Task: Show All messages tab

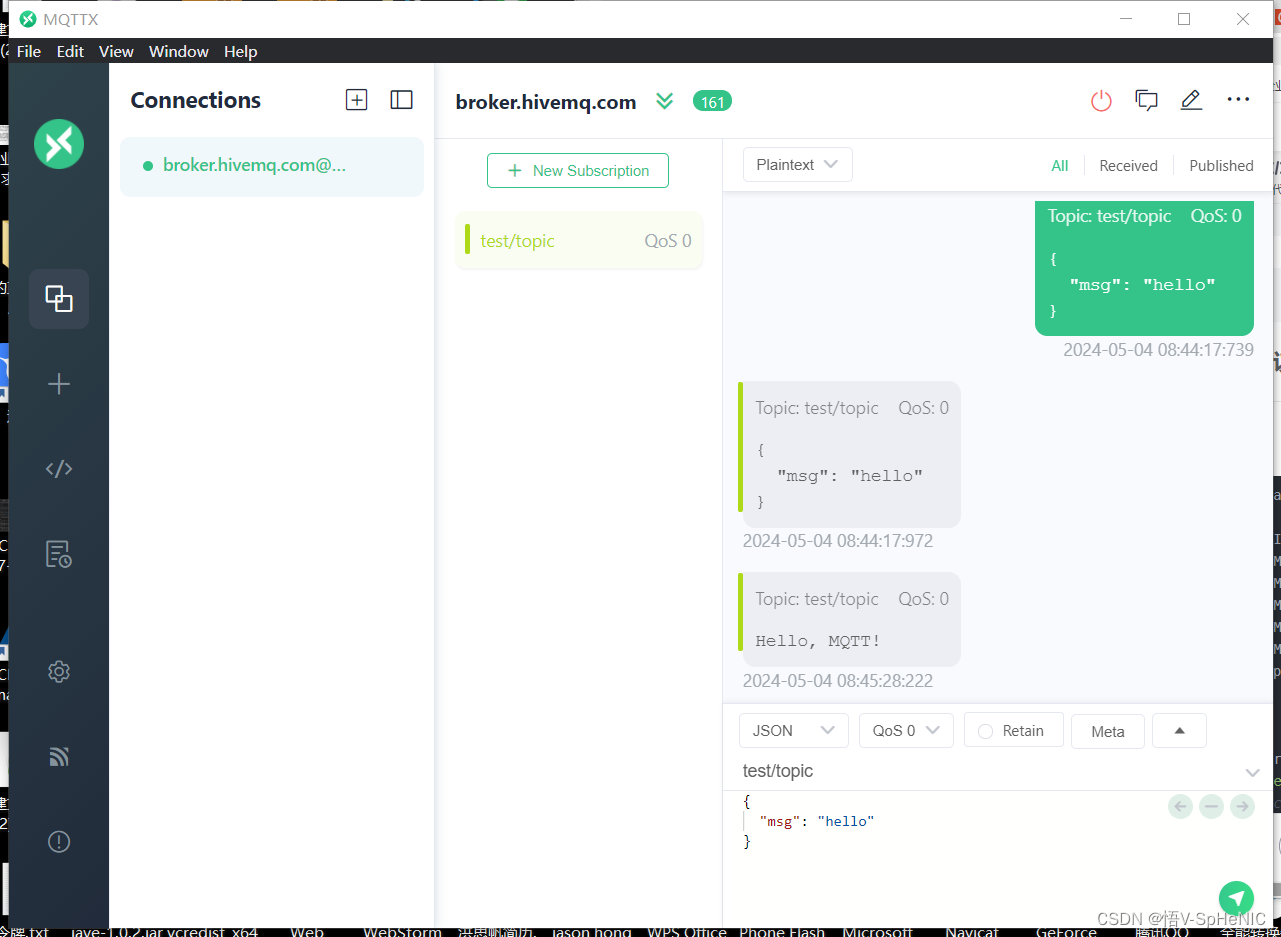Action: tap(1060, 166)
